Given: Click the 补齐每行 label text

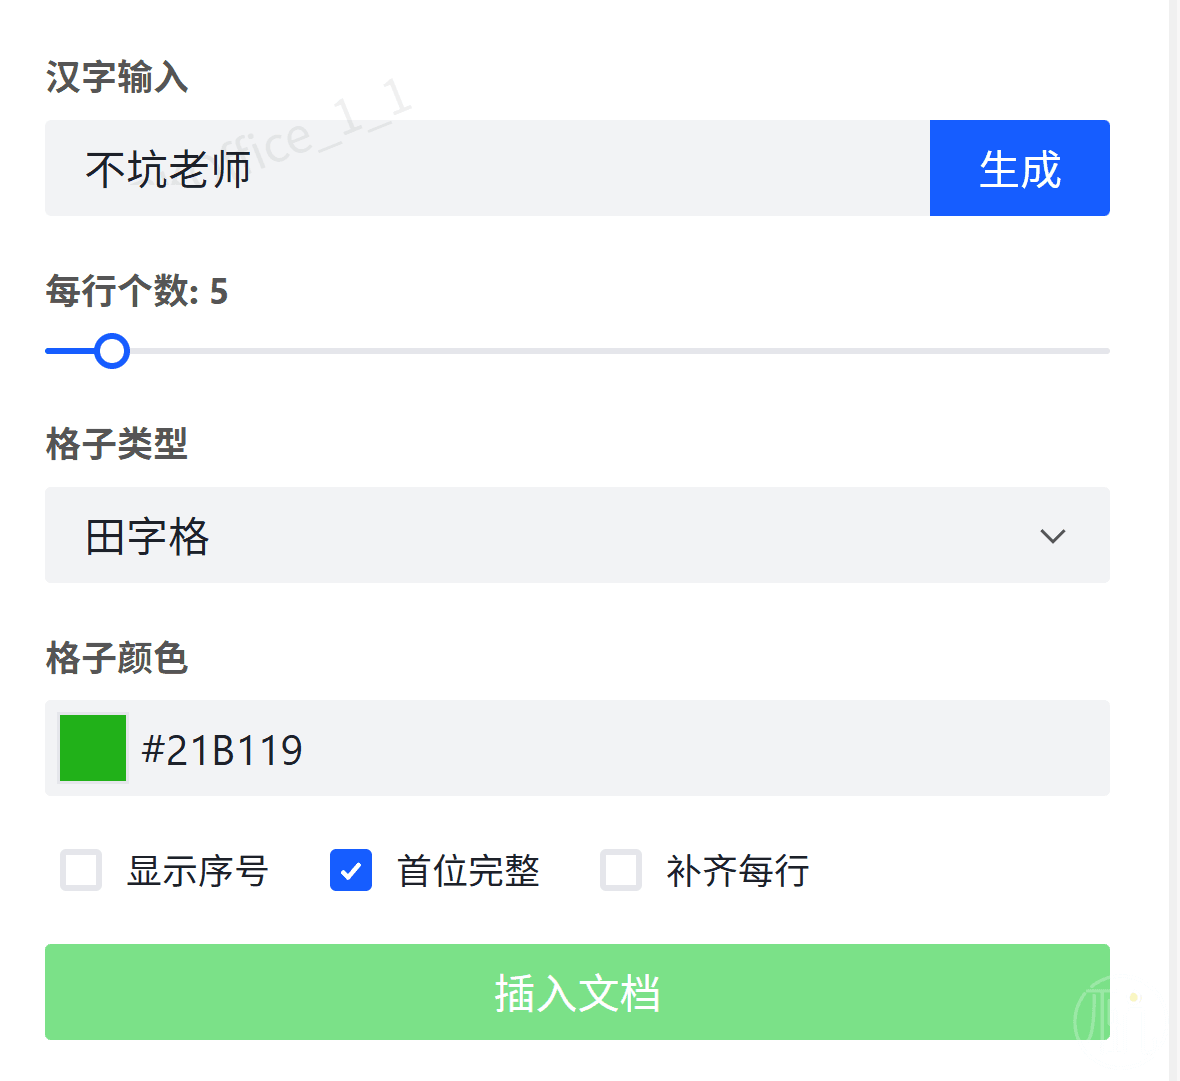Looking at the screenshot, I should tap(738, 871).
